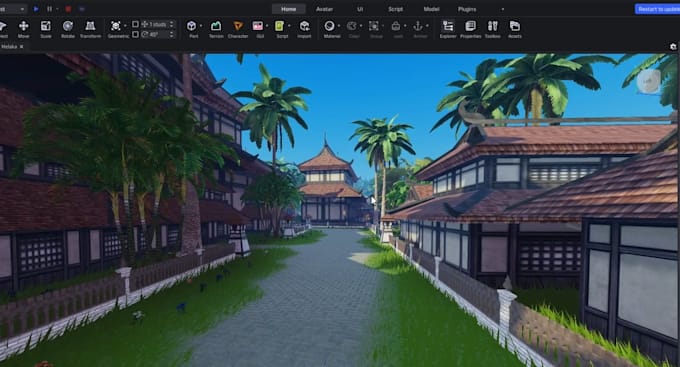
Task: Open the Properties panel
Action: tap(471, 29)
